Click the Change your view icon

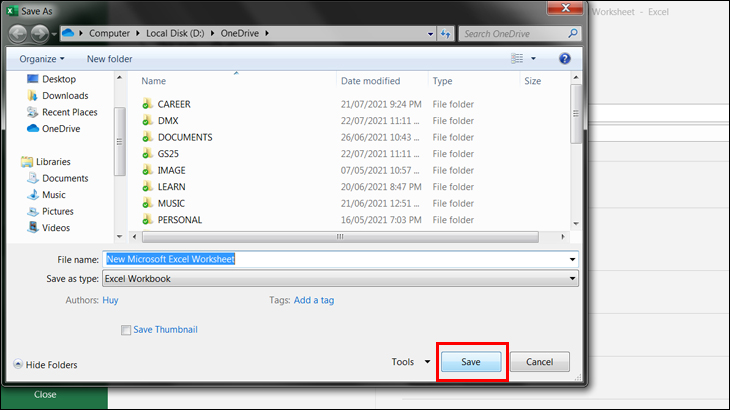click(x=517, y=59)
